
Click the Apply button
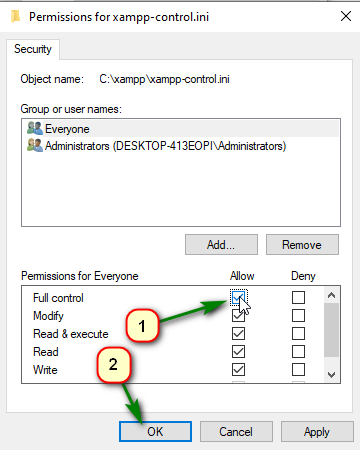(x=317, y=432)
